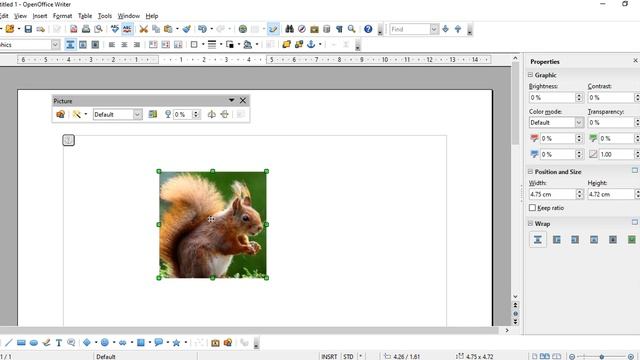Select Wrap Through in Properties sidebar
The image size is (640, 360).
pyautogui.click(x=613, y=240)
